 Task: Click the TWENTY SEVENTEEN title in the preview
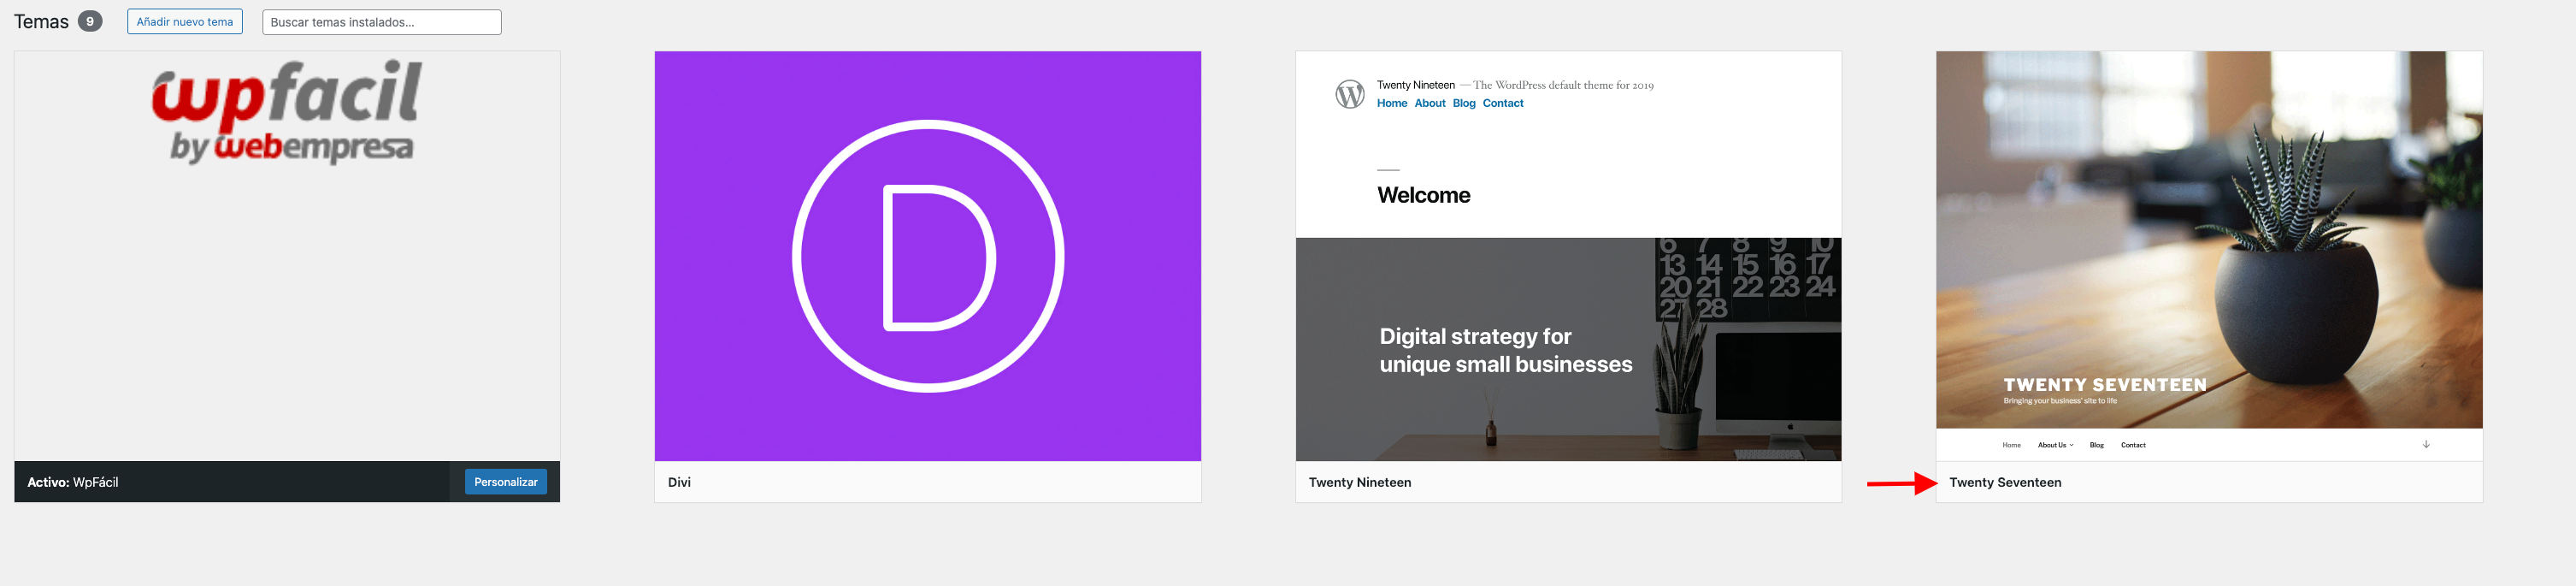2105,385
